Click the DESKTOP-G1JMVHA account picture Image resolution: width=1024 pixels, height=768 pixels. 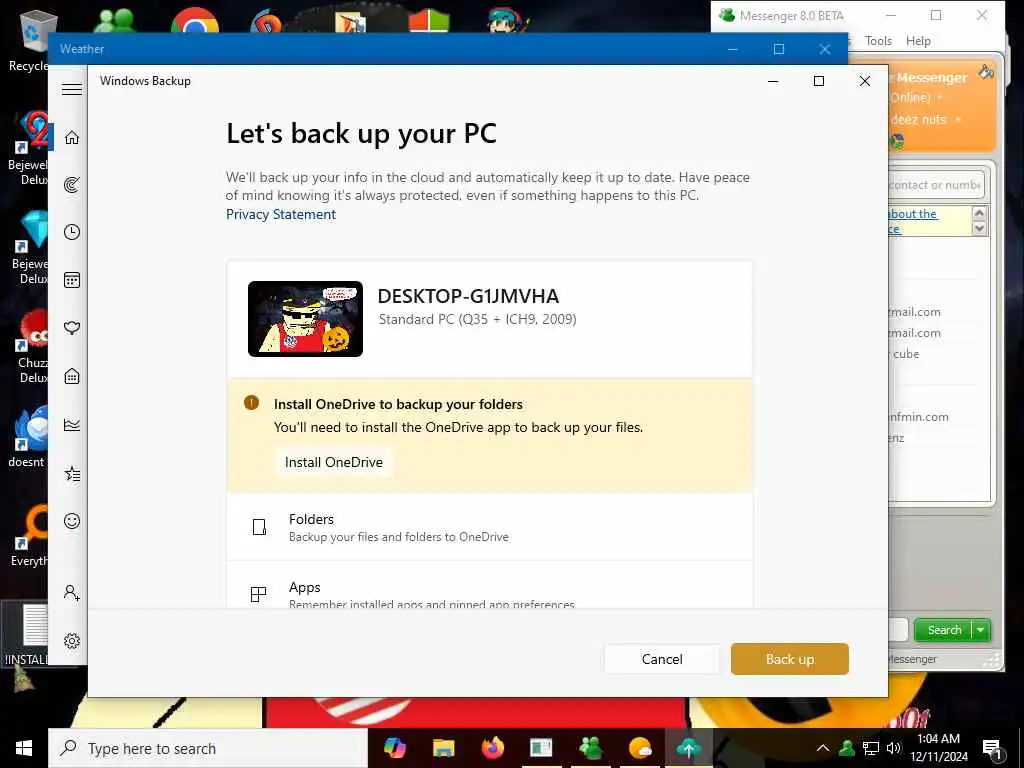pyautogui.click(x=305, y=319)
